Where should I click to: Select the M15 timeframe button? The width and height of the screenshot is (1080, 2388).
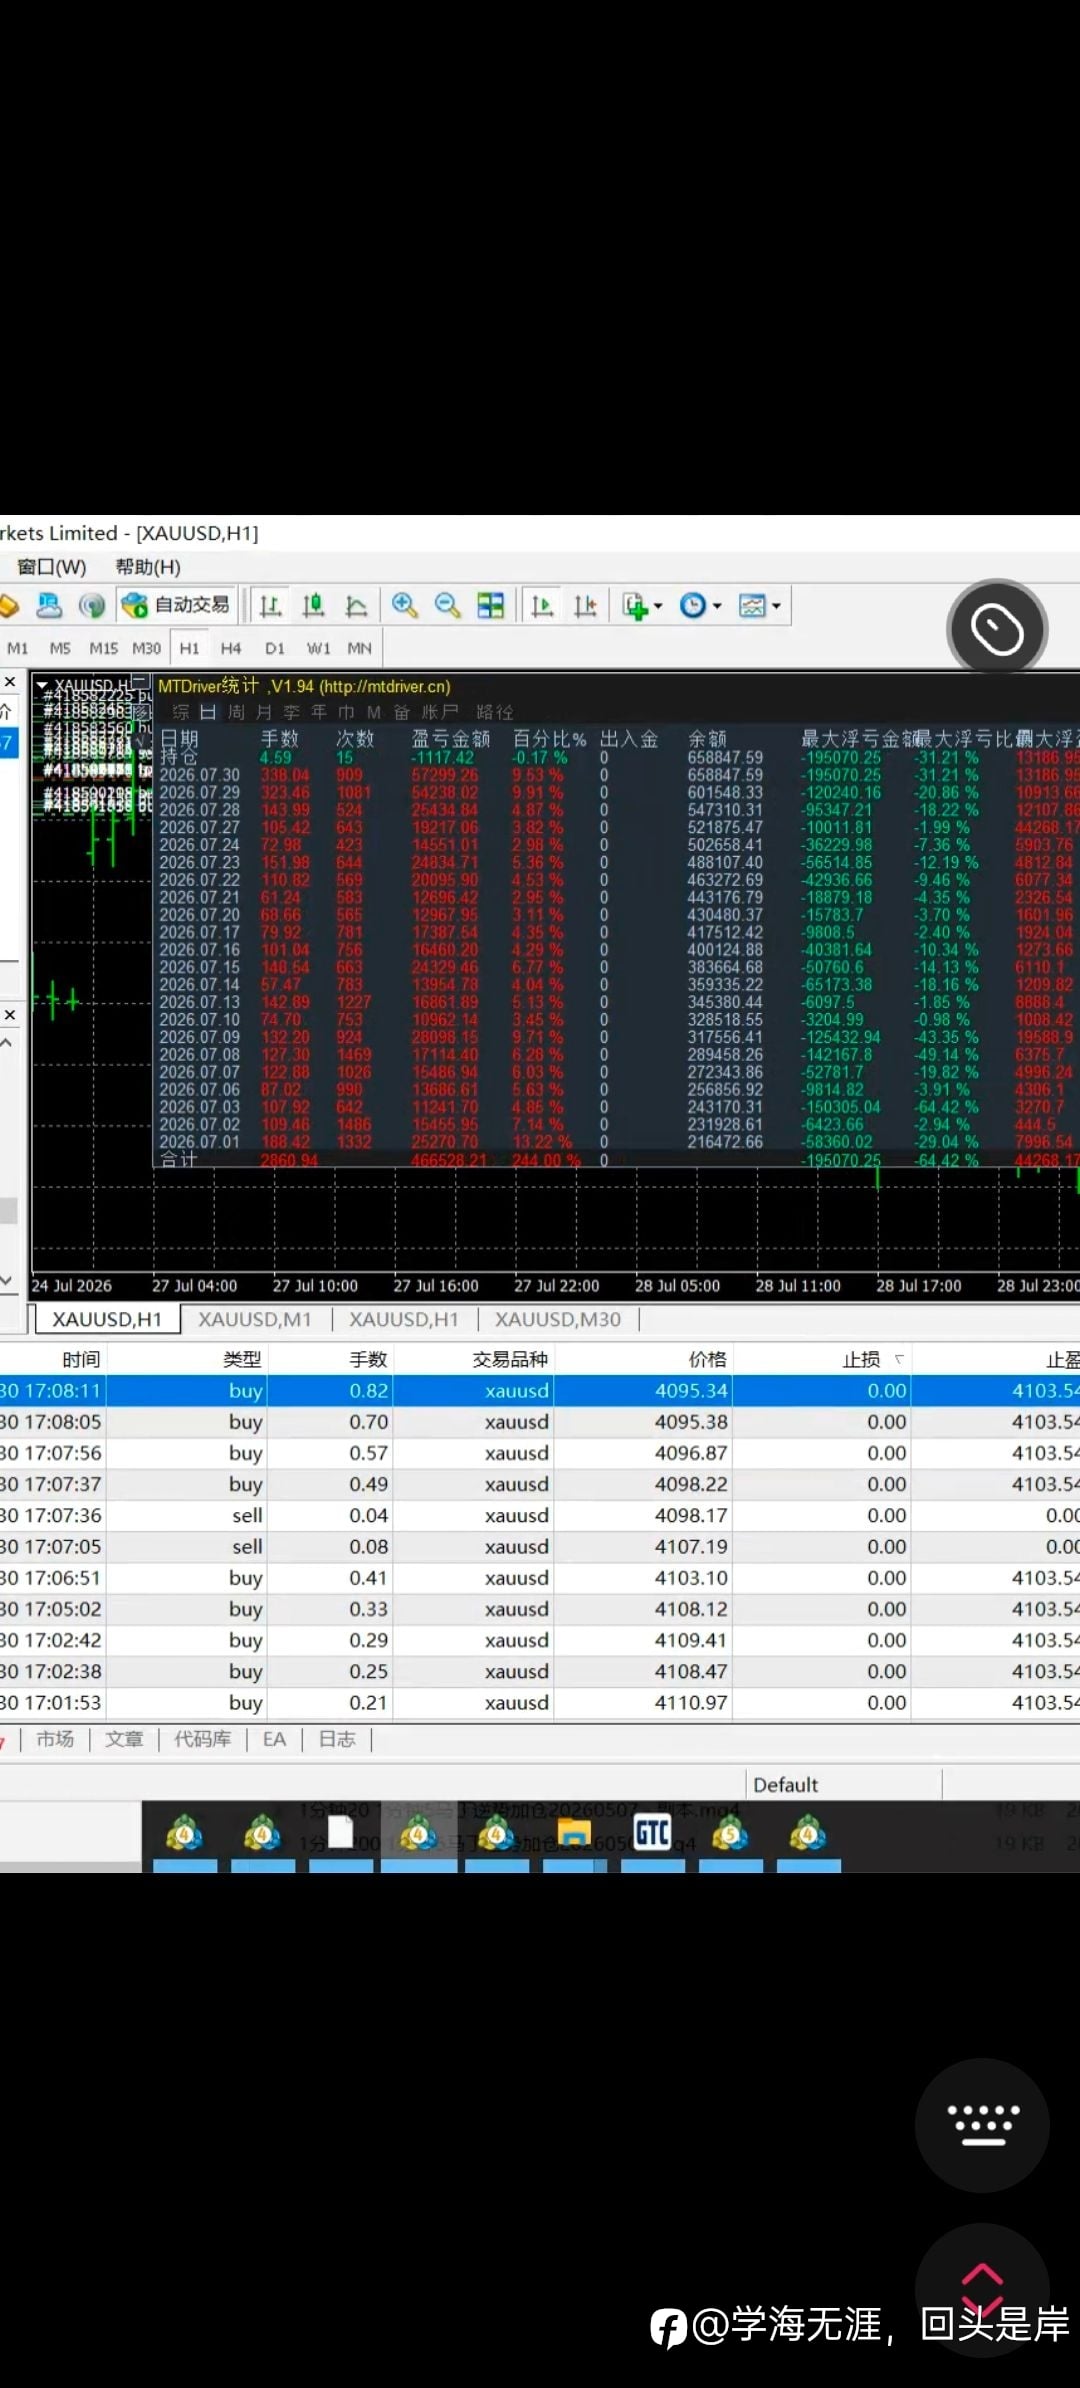[x=103, y=648]
